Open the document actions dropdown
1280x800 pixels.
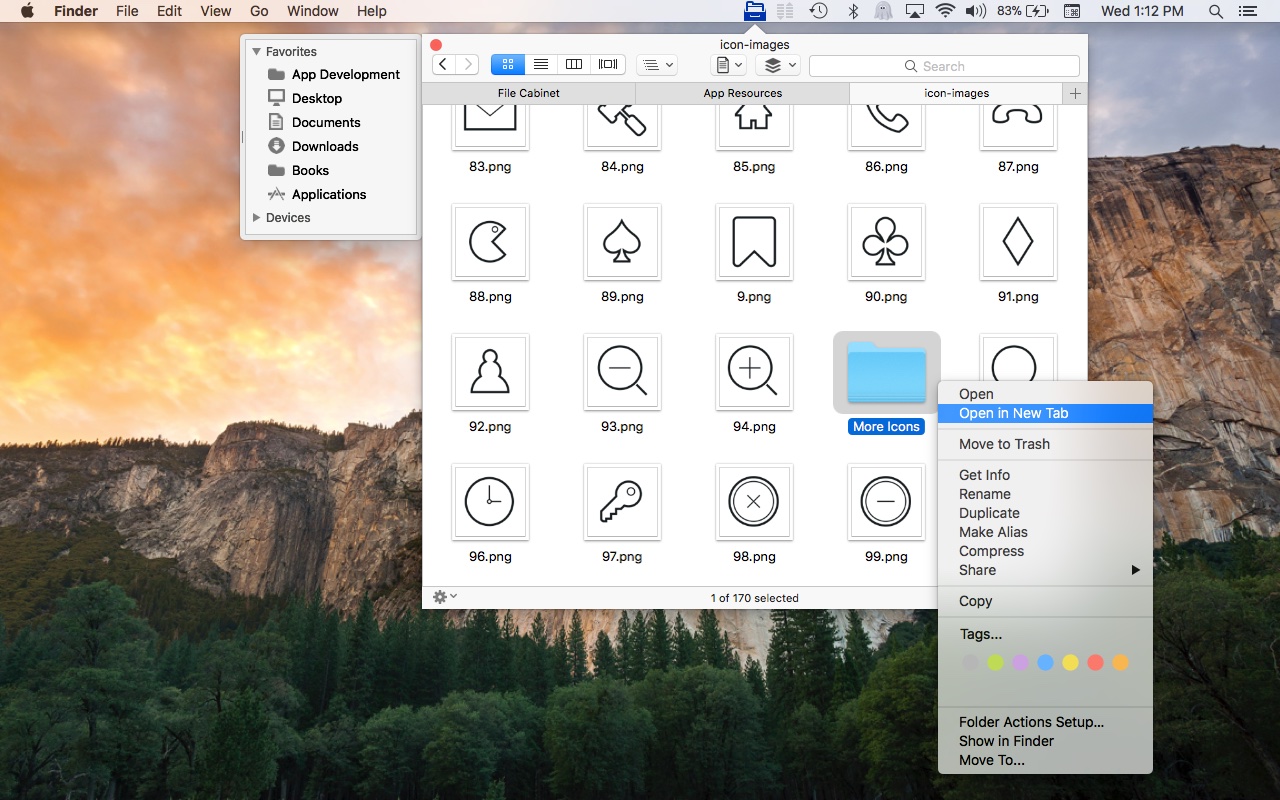(x=728, y=65)
